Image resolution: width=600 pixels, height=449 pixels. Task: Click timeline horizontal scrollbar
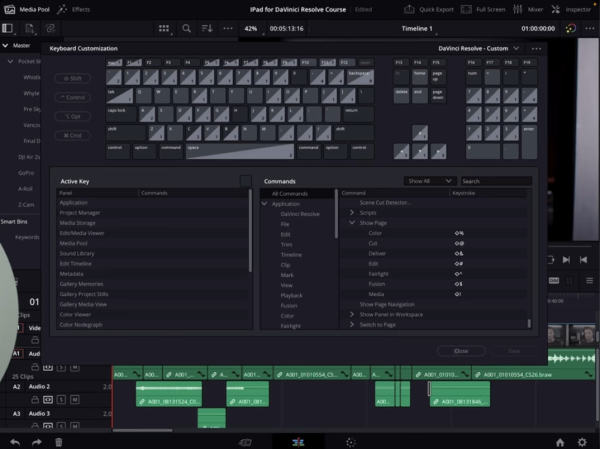[x=143, y=430]
